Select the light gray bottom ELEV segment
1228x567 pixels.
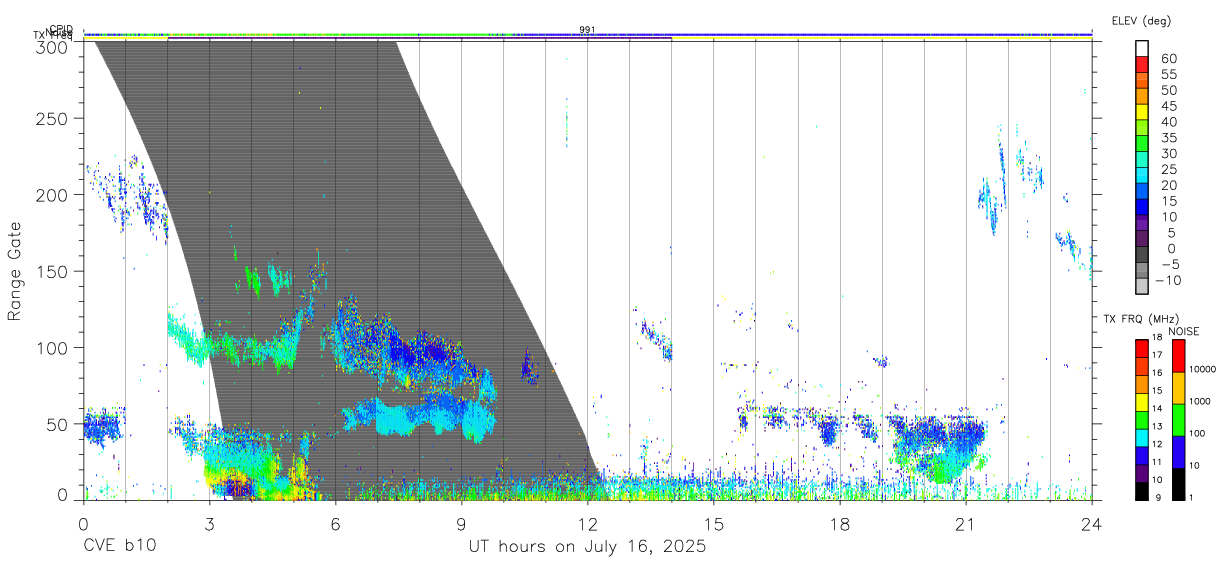pyautogui.click(x=1142, y=288)
